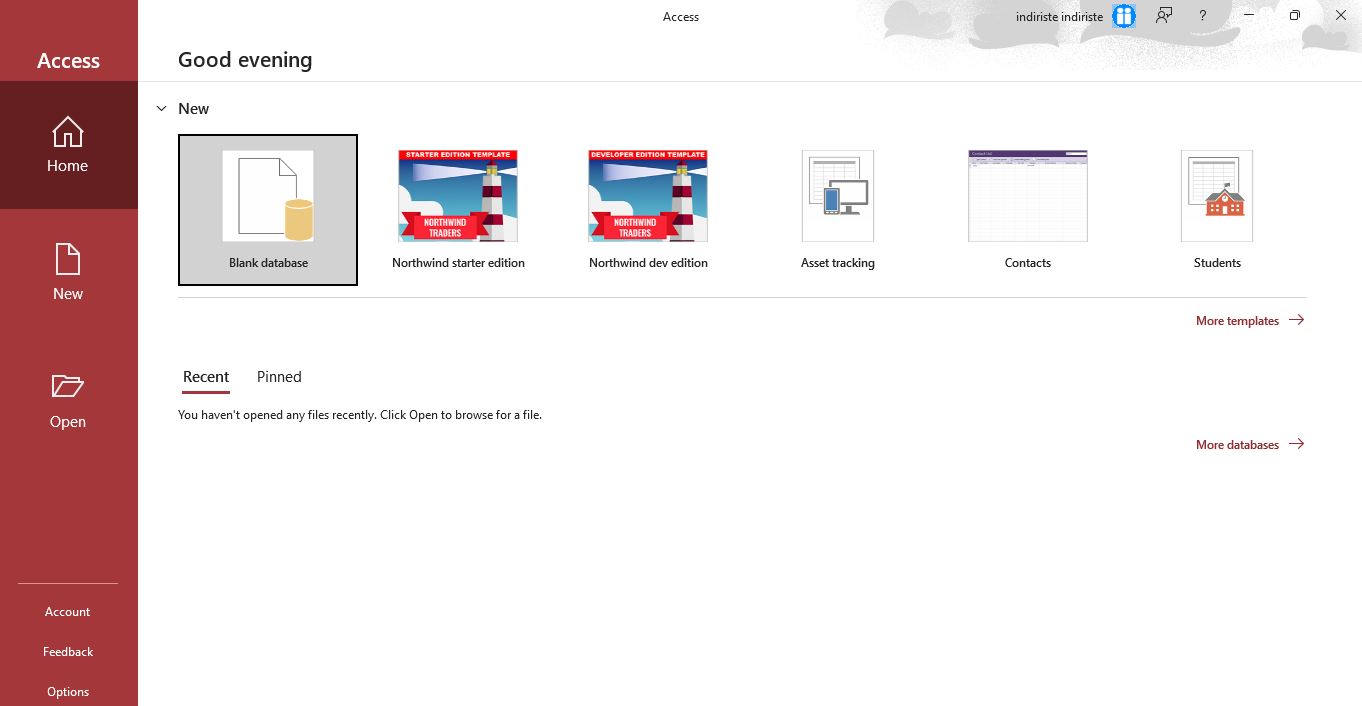This screenshot has width=1362, height=706.
Task: Choose the Northwind dev edition template
Action: 648,210
